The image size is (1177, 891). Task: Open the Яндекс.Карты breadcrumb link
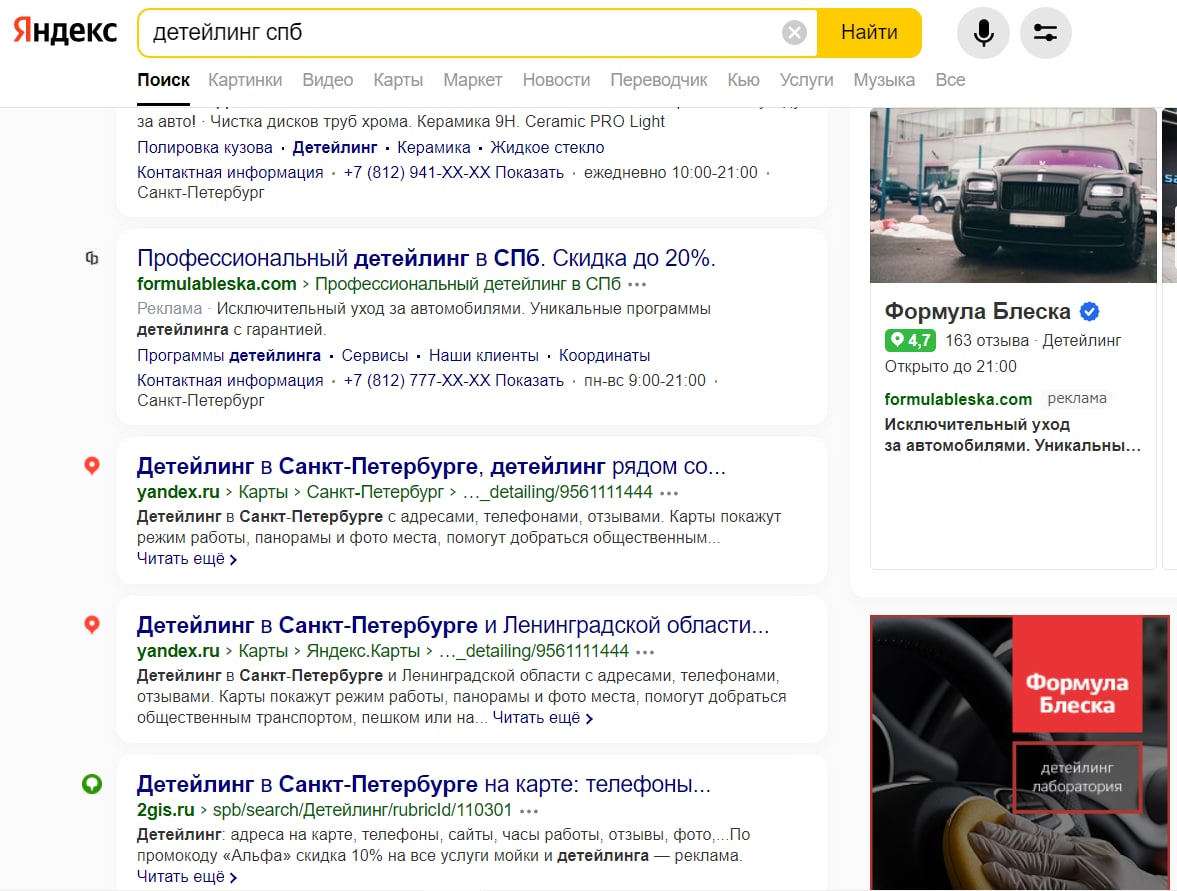[363, 650]
